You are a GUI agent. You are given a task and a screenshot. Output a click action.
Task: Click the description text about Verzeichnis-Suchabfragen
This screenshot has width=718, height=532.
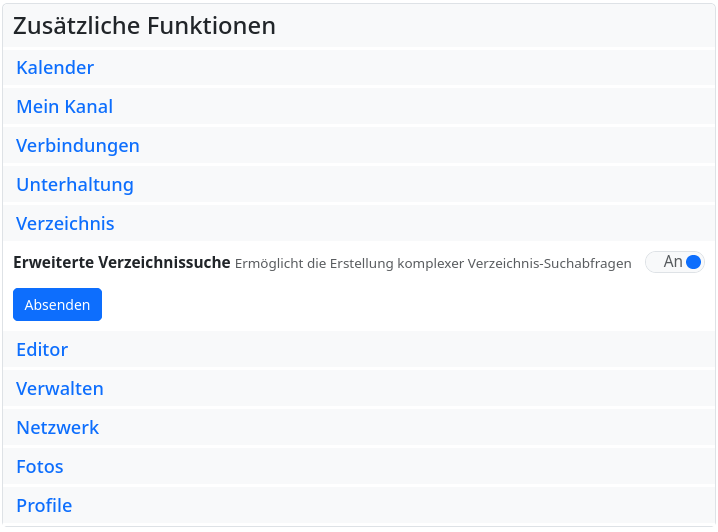click(433, 264)
